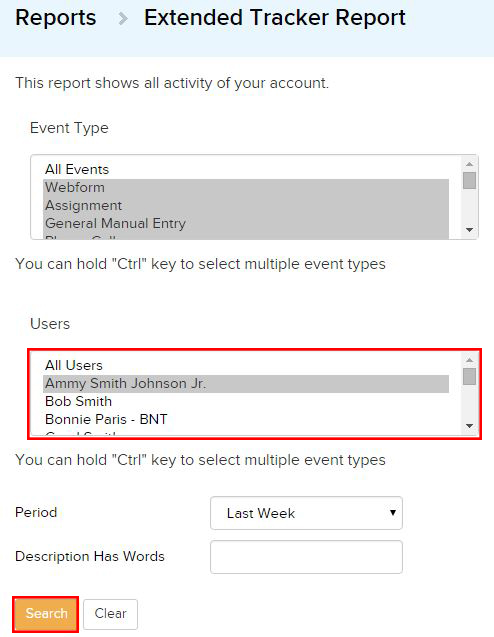Open the Period dropdown showing Last Week
The width and height of the screenshot is (494, 637).
(x=306, y=513)
